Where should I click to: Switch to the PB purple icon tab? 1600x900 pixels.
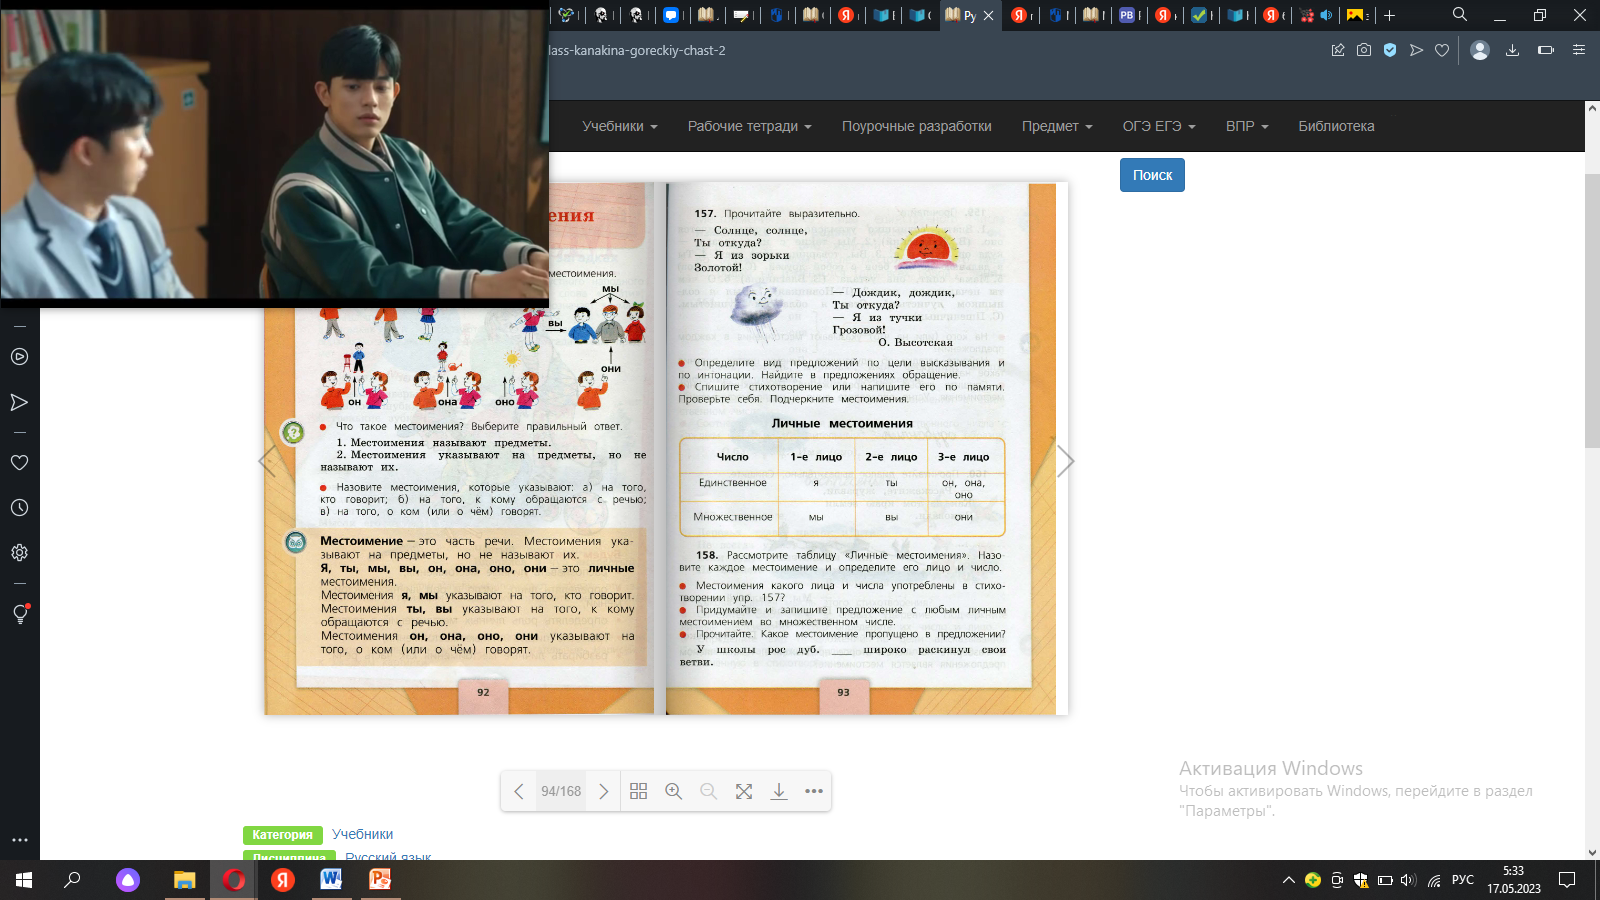click(x=1127, y=15)
